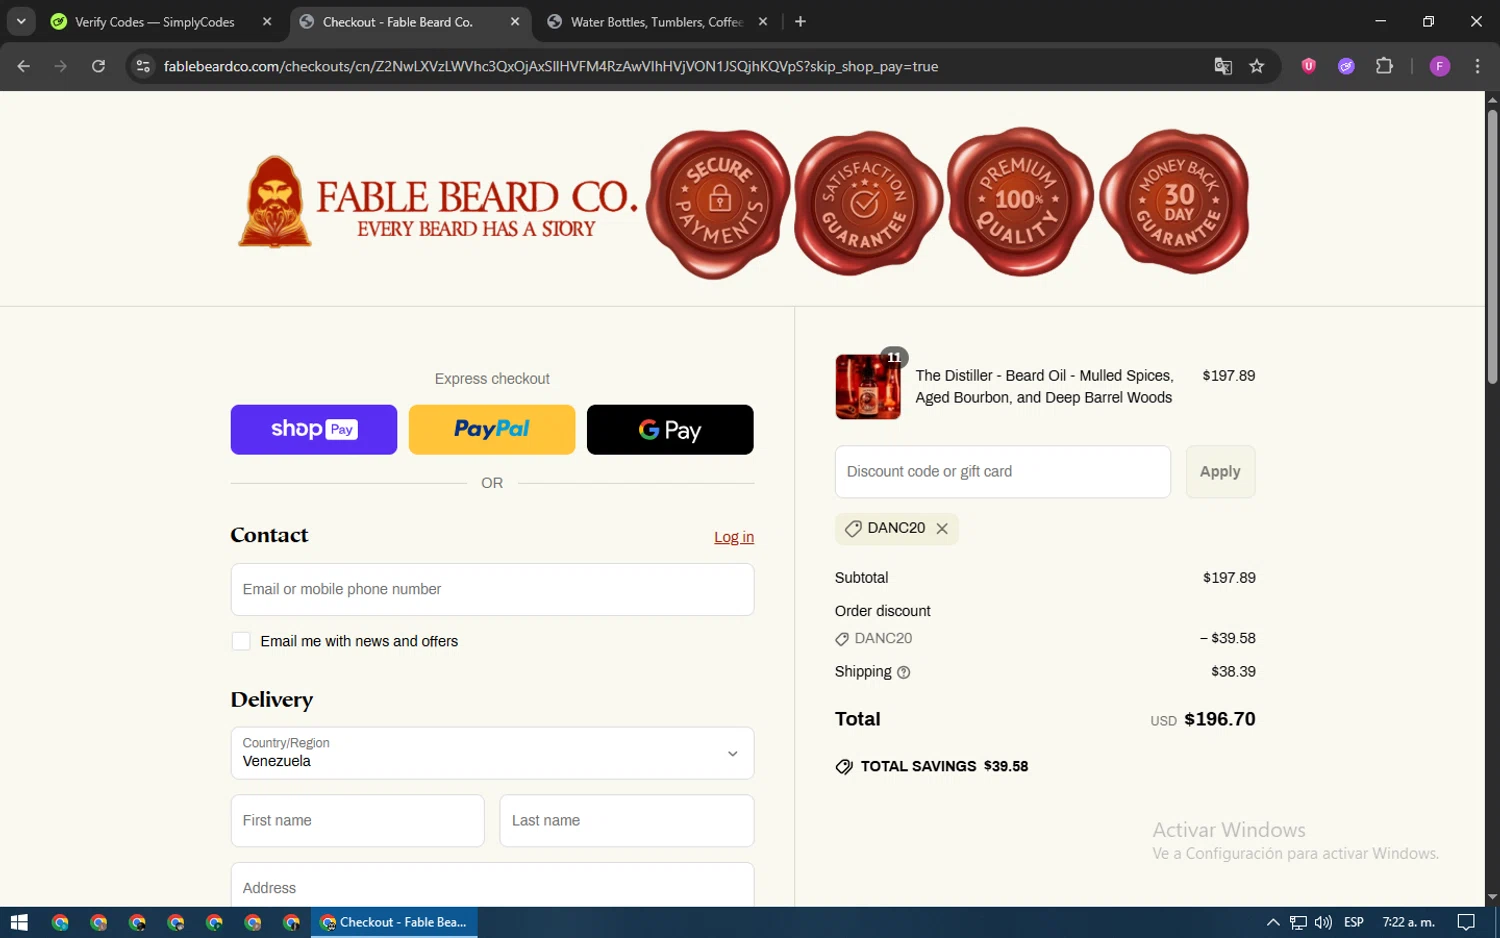
Task: Open the volume tray icon
Action: 1323,922
